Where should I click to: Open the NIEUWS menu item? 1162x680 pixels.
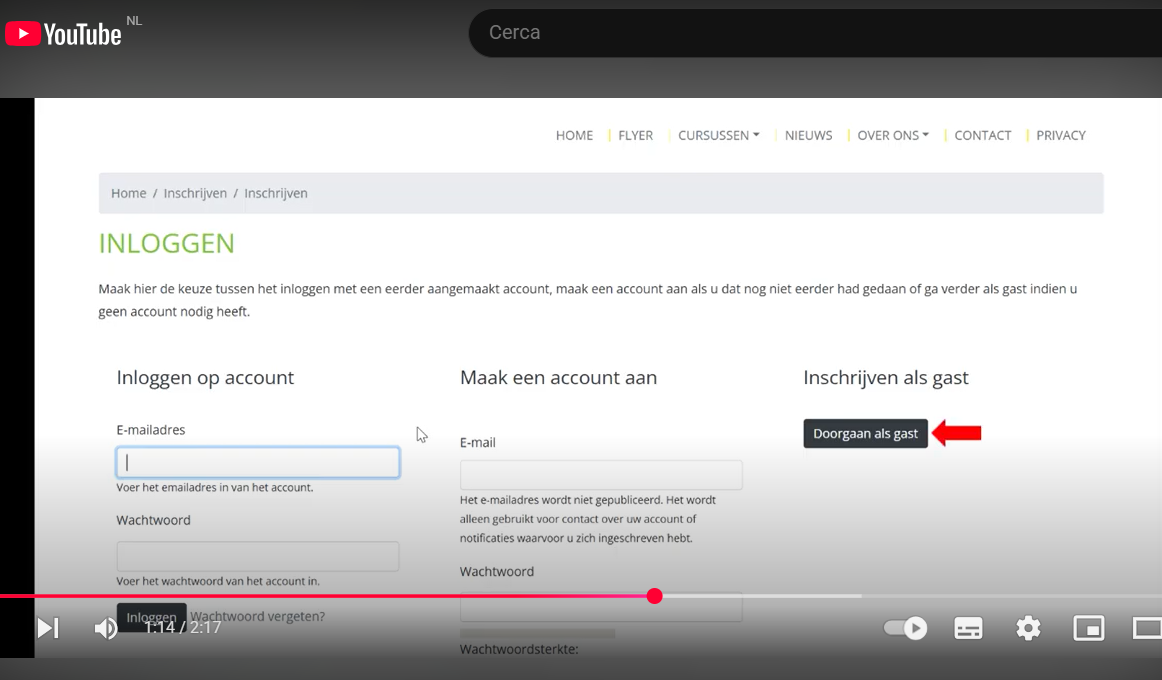coord(808,135)
